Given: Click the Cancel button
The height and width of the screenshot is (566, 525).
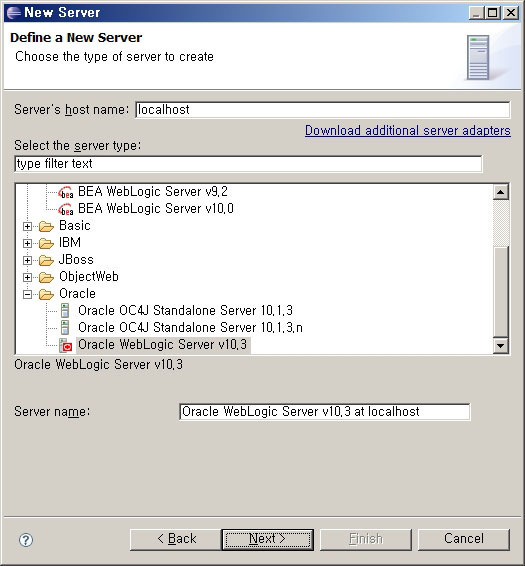Looking at the screenshot, I should (x=464, y=539).
